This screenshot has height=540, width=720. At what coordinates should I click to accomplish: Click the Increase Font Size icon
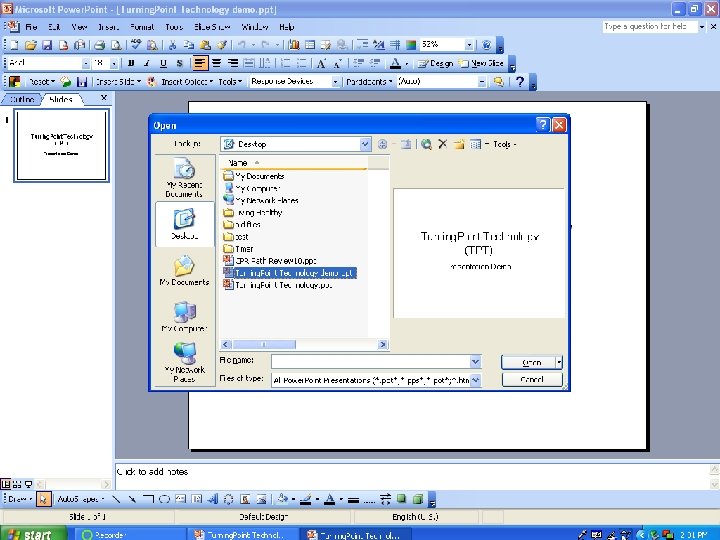(x=321, y=63)
